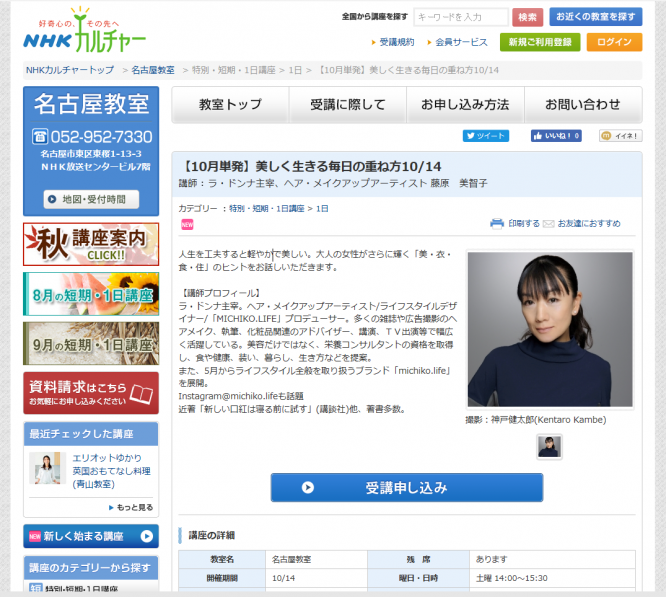Viewport: 666px width, 597px height.
Task: Click the 新規ご利用登録 button
Action: coord(540,42)
